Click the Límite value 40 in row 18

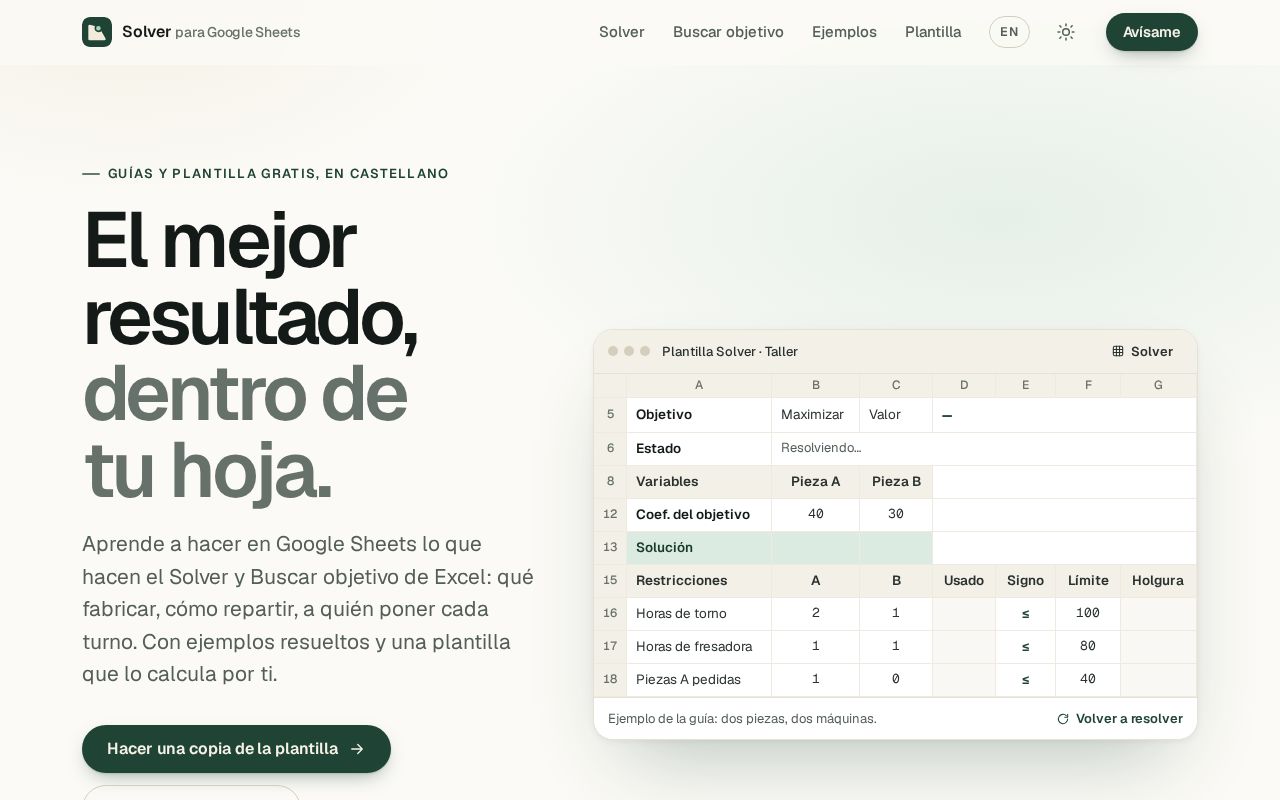[1088, 679]
